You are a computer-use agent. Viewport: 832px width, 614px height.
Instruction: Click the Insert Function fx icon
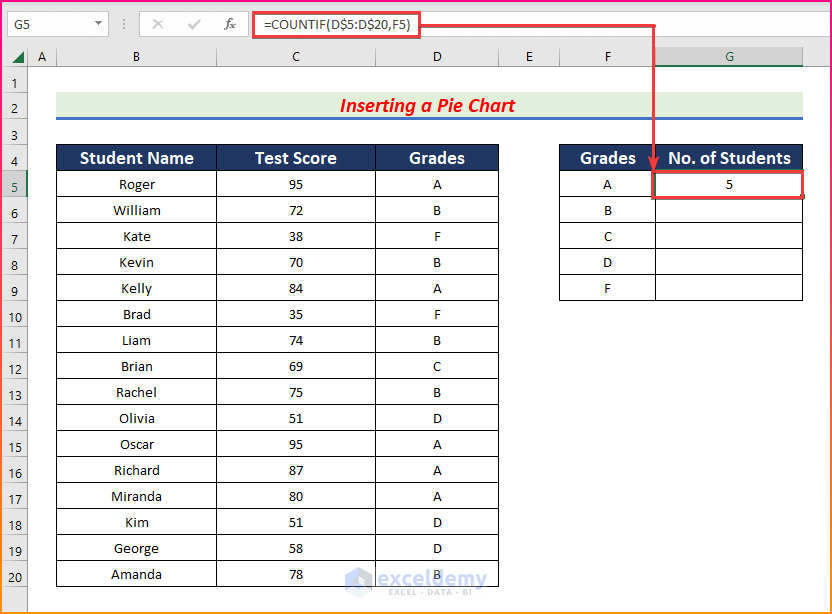click(230, 24)
